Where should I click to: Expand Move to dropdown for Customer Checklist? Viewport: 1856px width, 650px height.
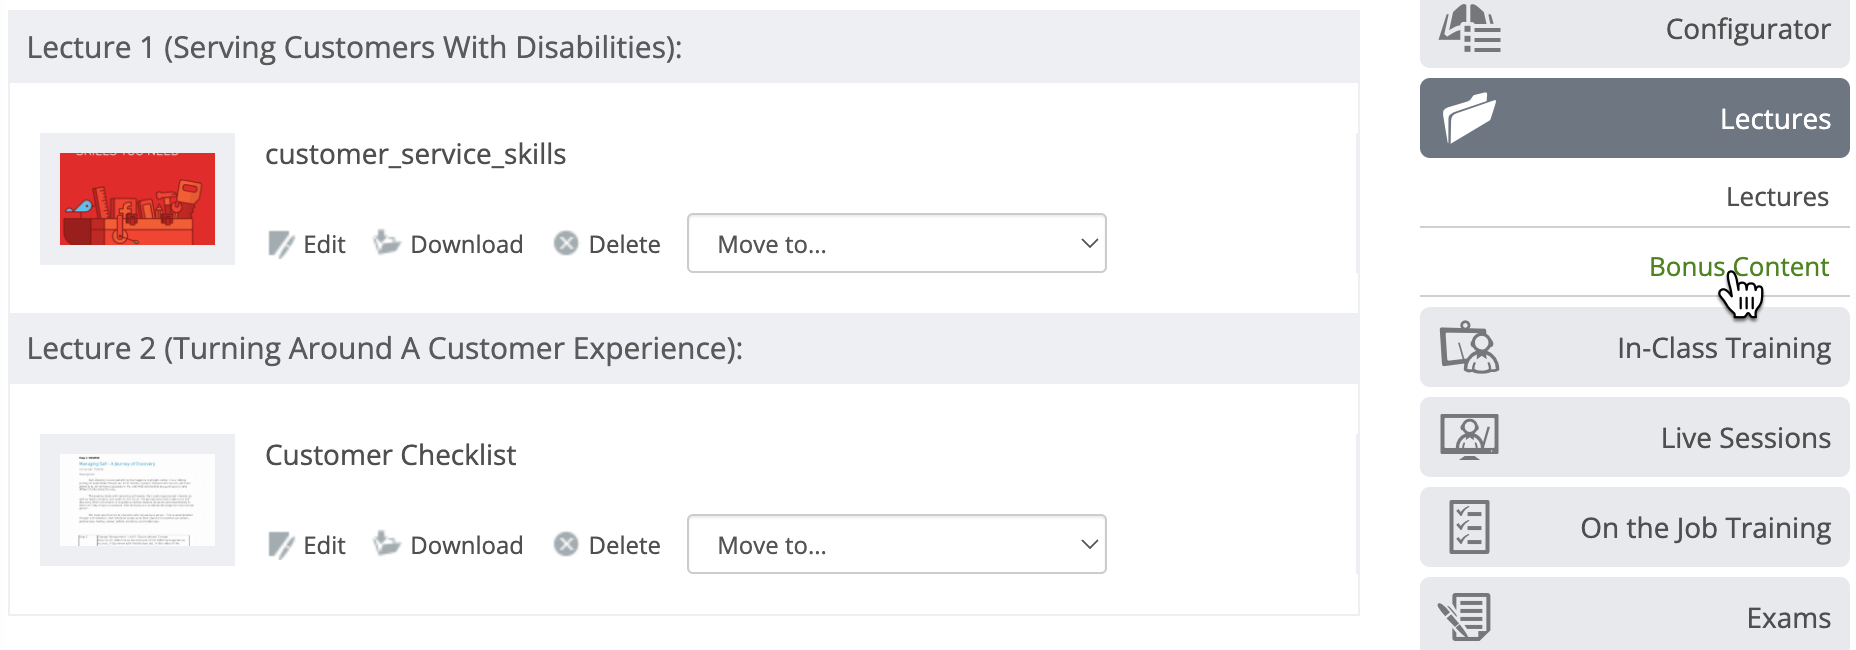point(896,544)
